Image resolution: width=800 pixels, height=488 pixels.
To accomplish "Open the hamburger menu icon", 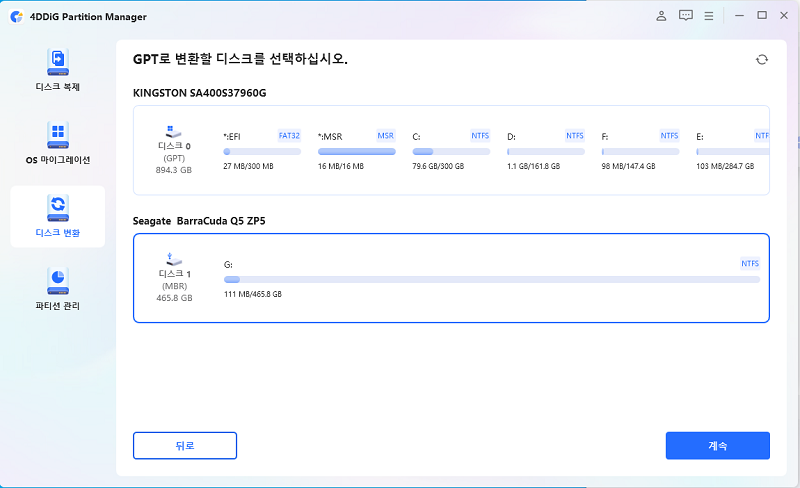I will 709,16.
